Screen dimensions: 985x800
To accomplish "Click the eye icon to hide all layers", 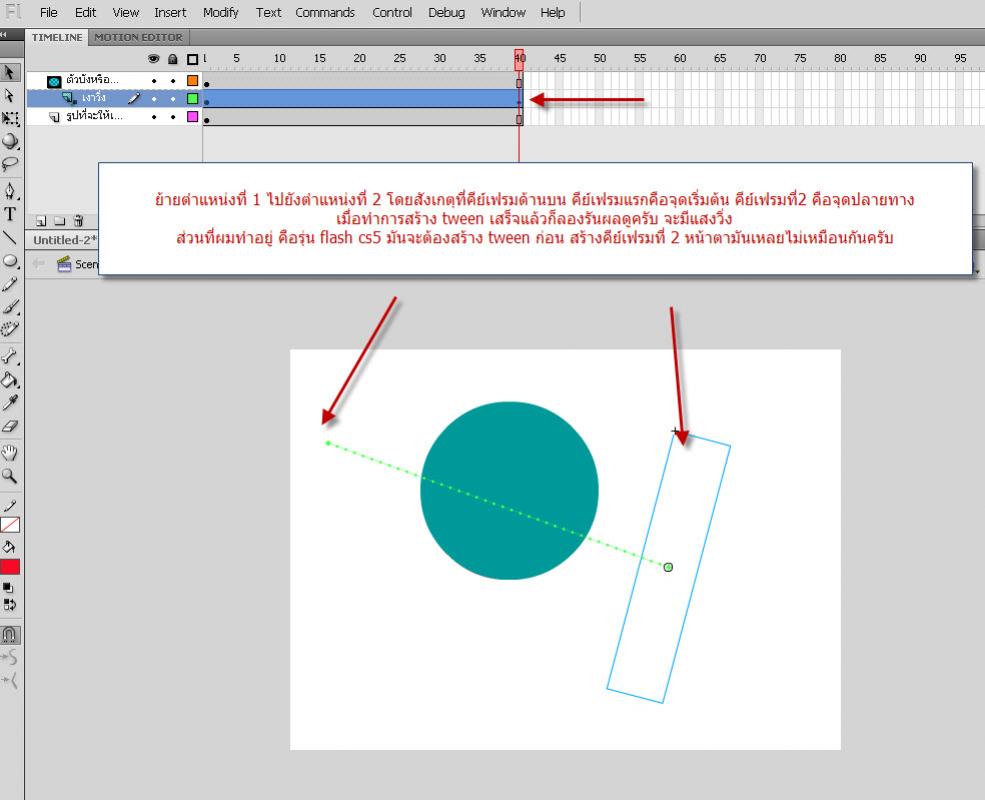I will click(x=154, y=59).
